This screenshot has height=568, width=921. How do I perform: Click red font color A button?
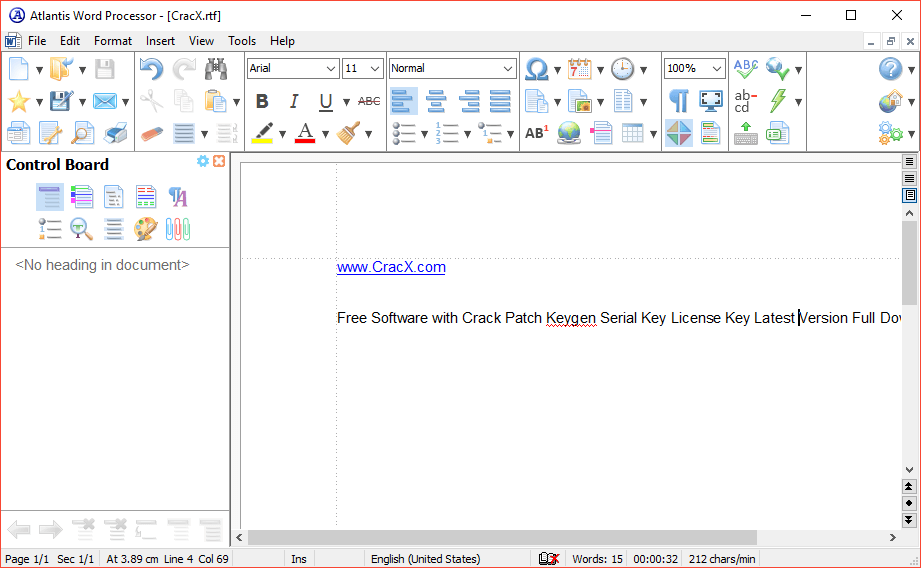tap(305, 133)
